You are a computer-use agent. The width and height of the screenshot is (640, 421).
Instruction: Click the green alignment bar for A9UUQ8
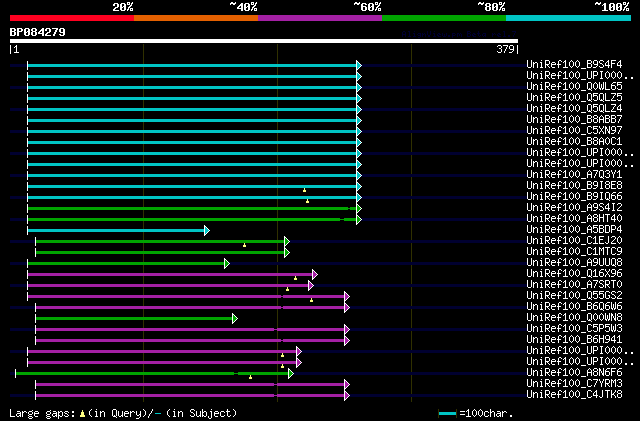pos(126,264)
